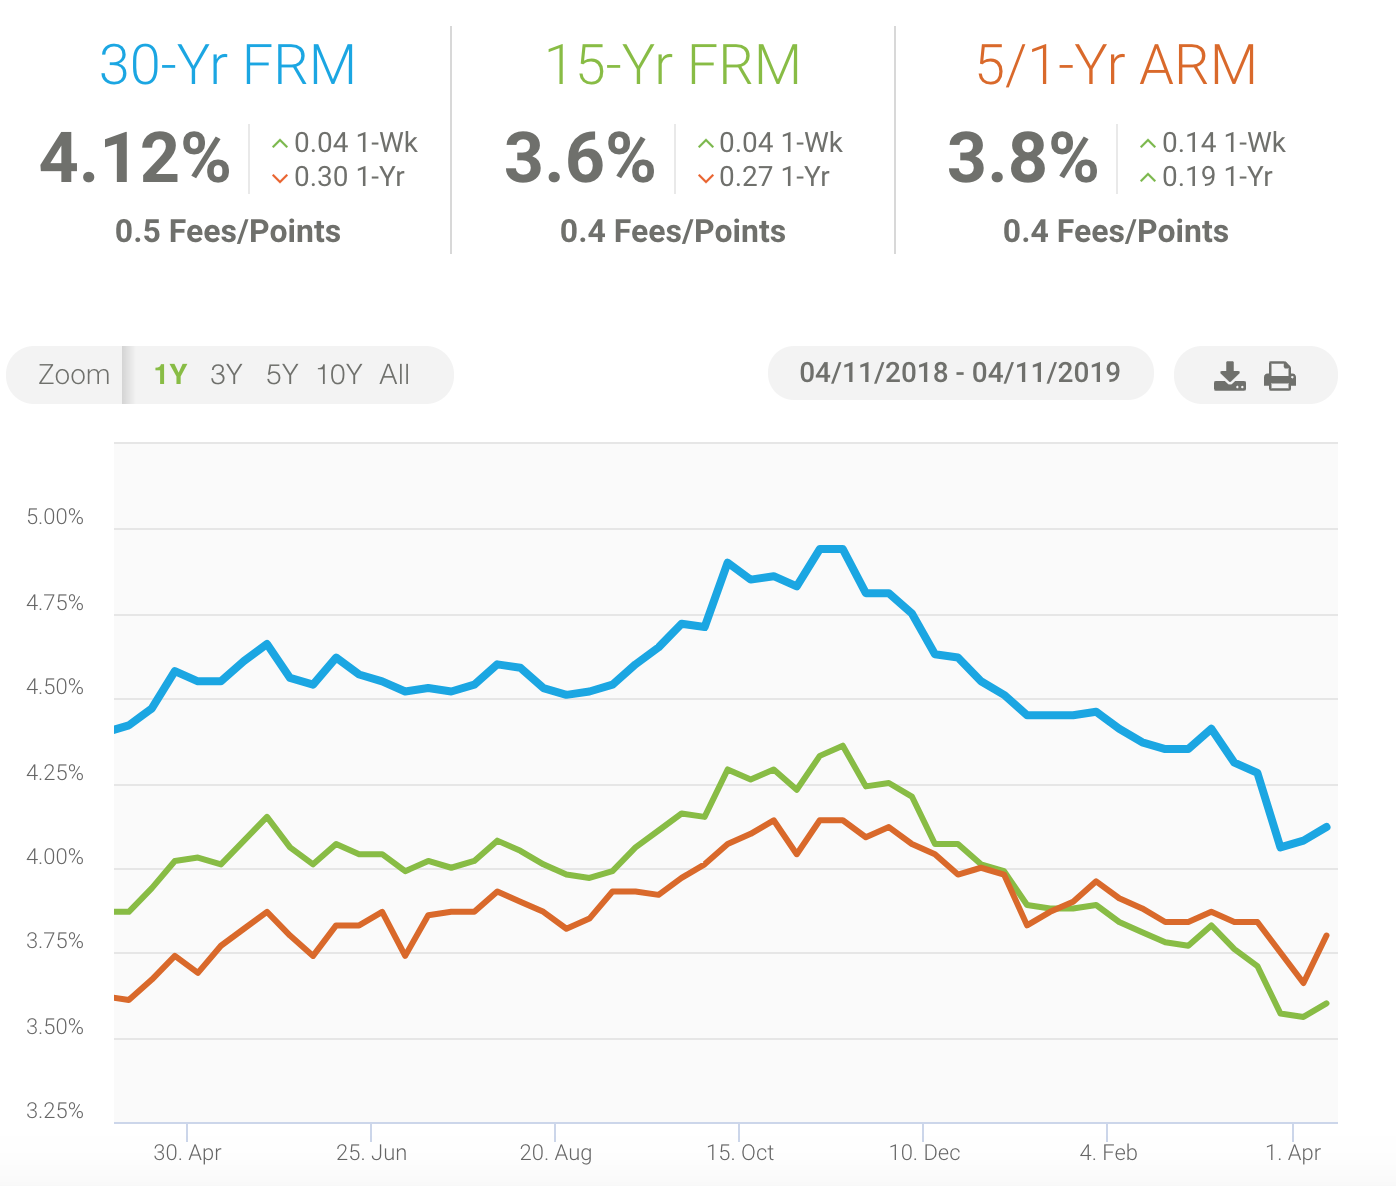
Task: Click the 1Y zoom option
Action: (169, 374)
